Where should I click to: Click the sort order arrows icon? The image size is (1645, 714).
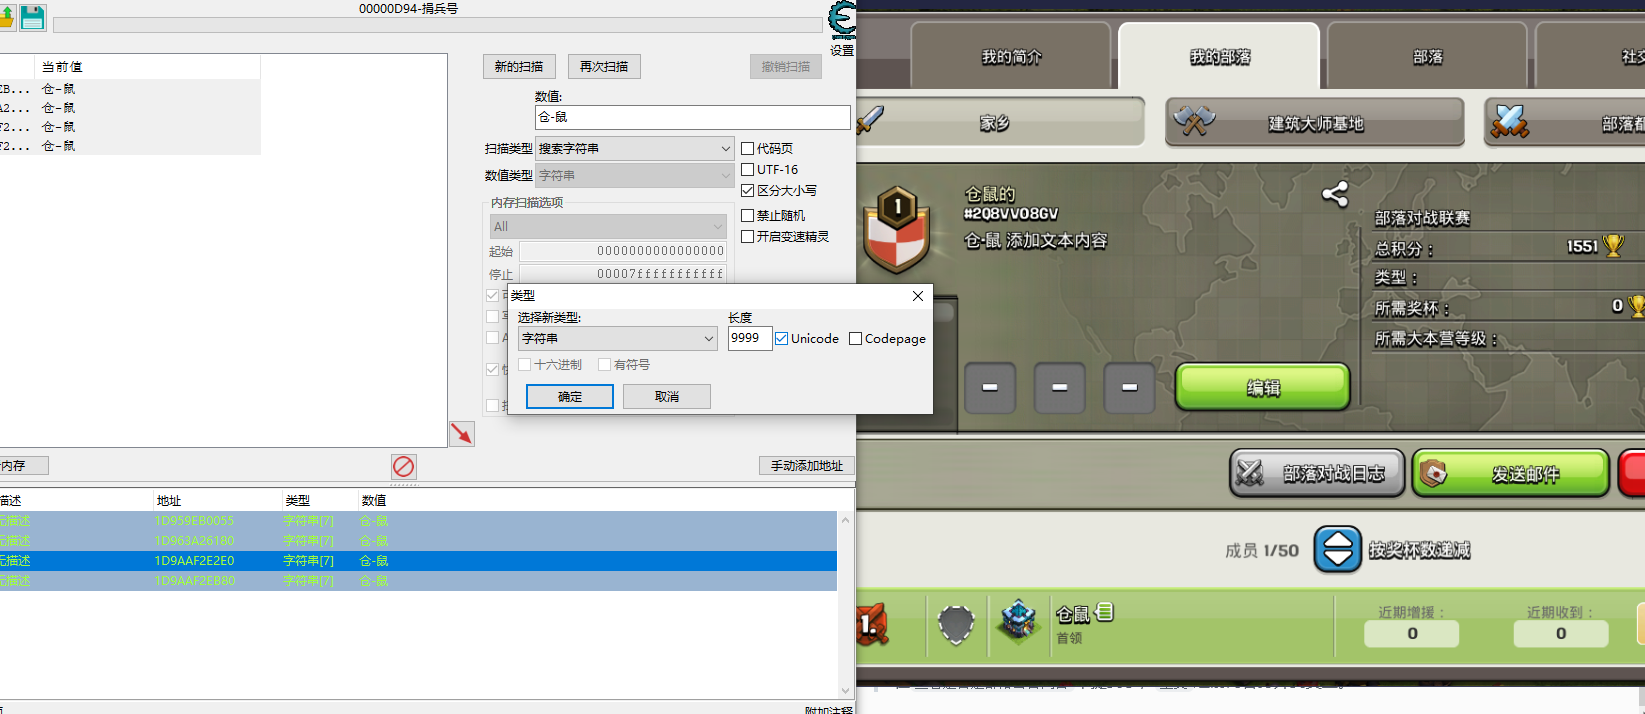[1338, 550]
